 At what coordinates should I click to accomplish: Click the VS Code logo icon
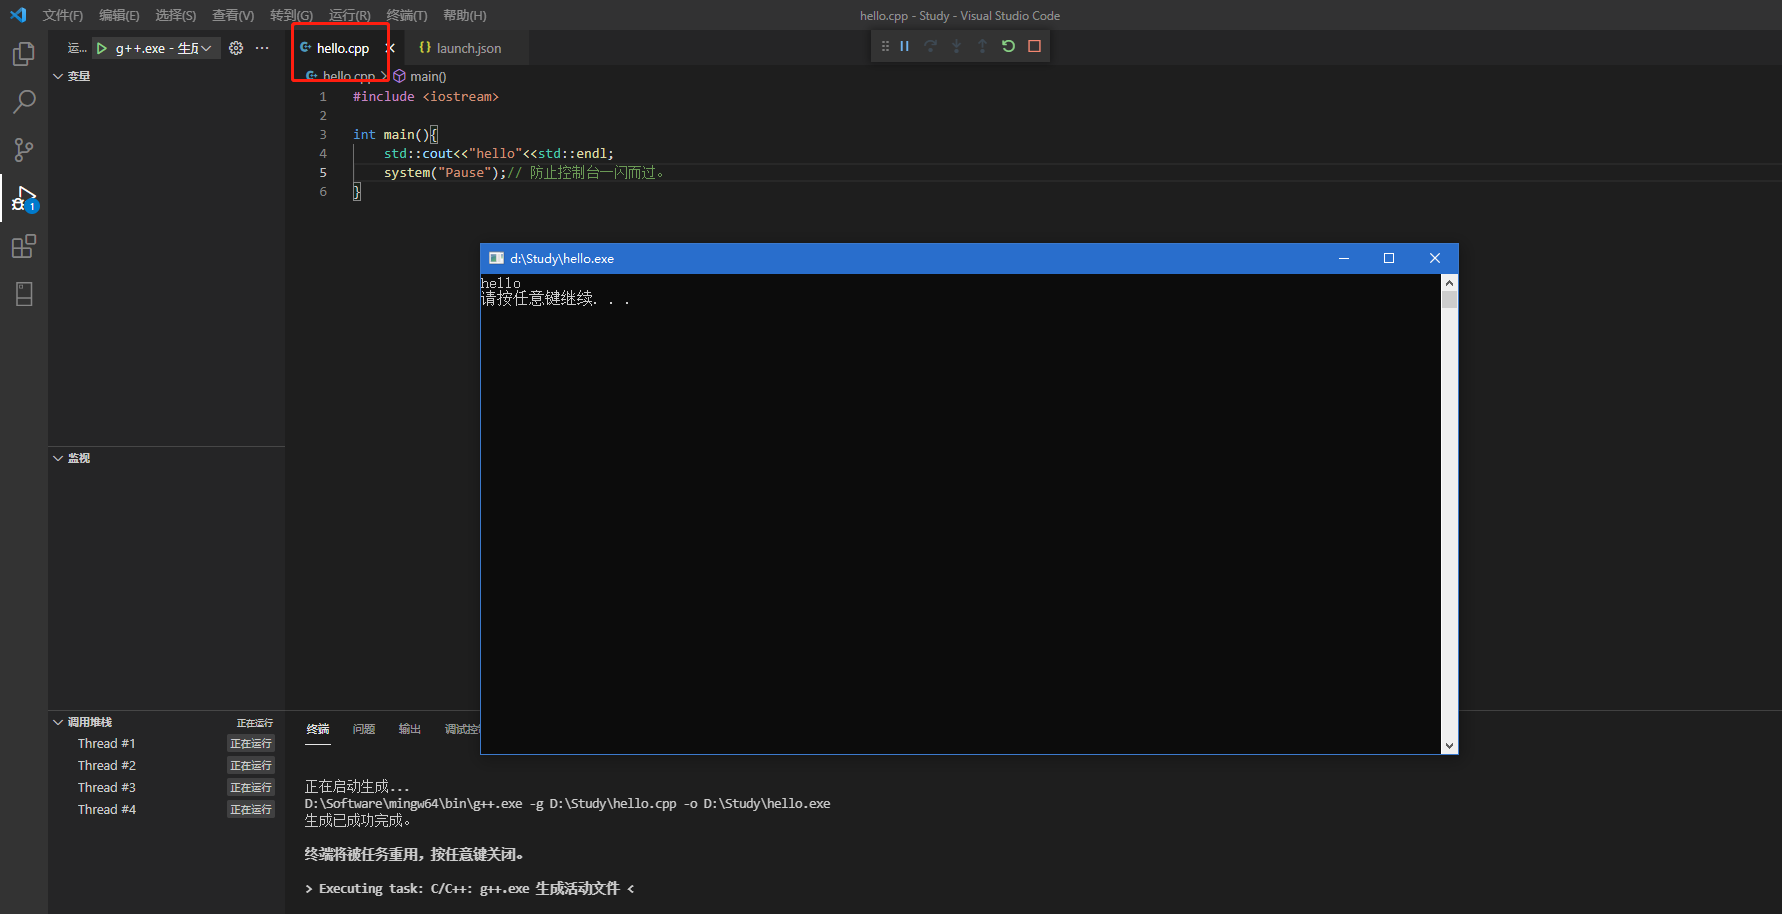[18, 15]
